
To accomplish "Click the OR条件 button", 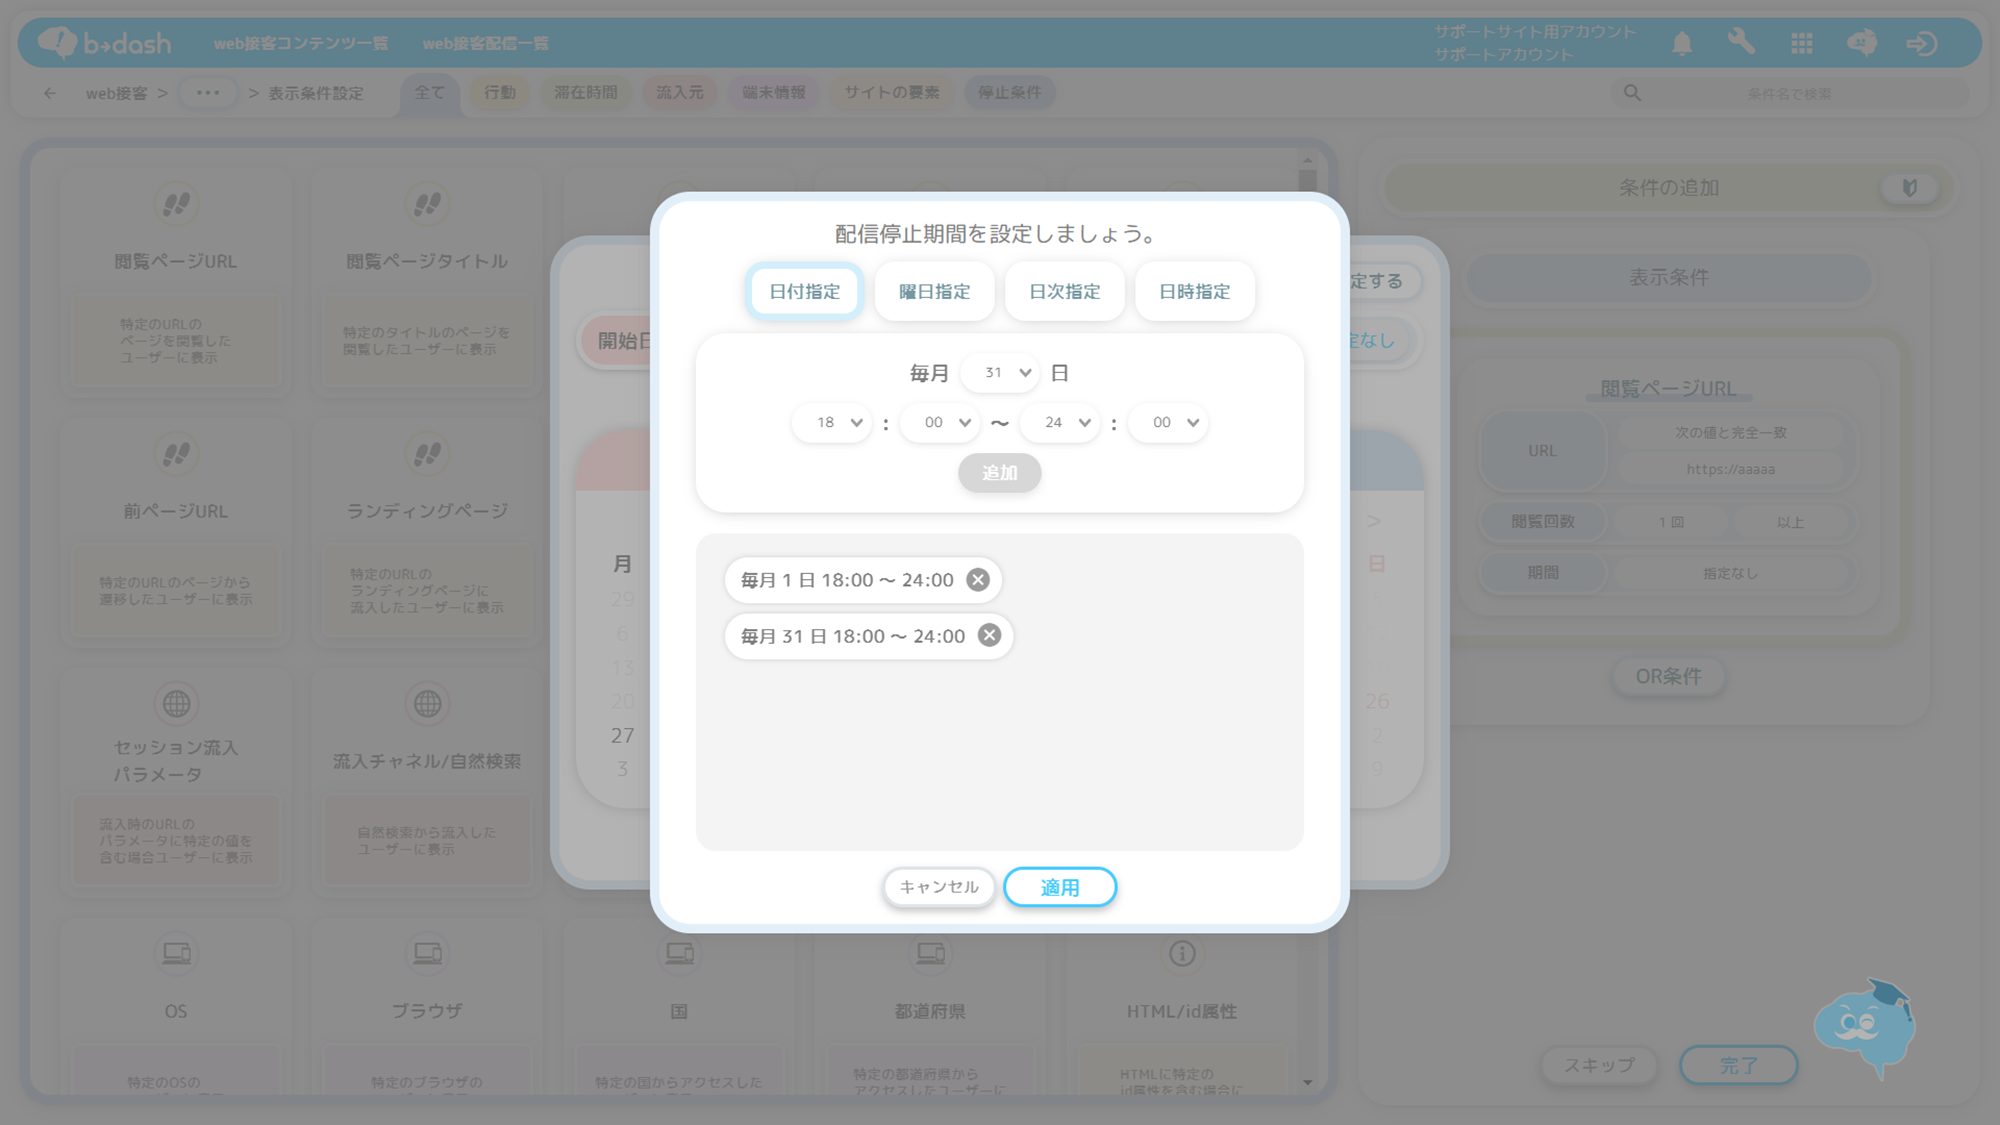I will tap(1668, 677).
